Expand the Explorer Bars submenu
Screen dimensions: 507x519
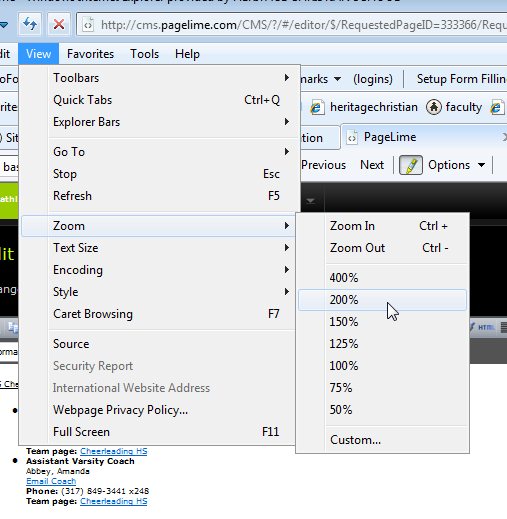pos(287,122)
